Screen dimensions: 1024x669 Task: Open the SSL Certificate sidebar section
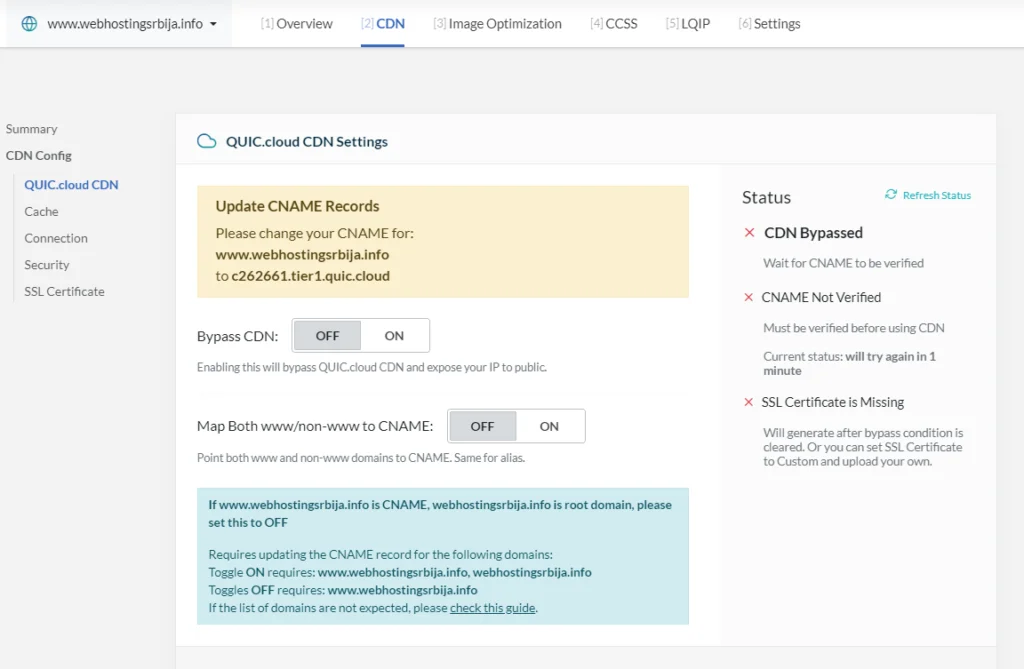64,291
